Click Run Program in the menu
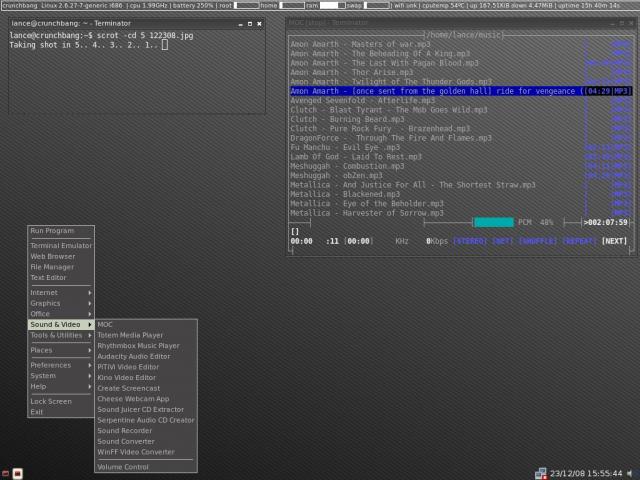640x480 pixels. [x=52, y=231]
